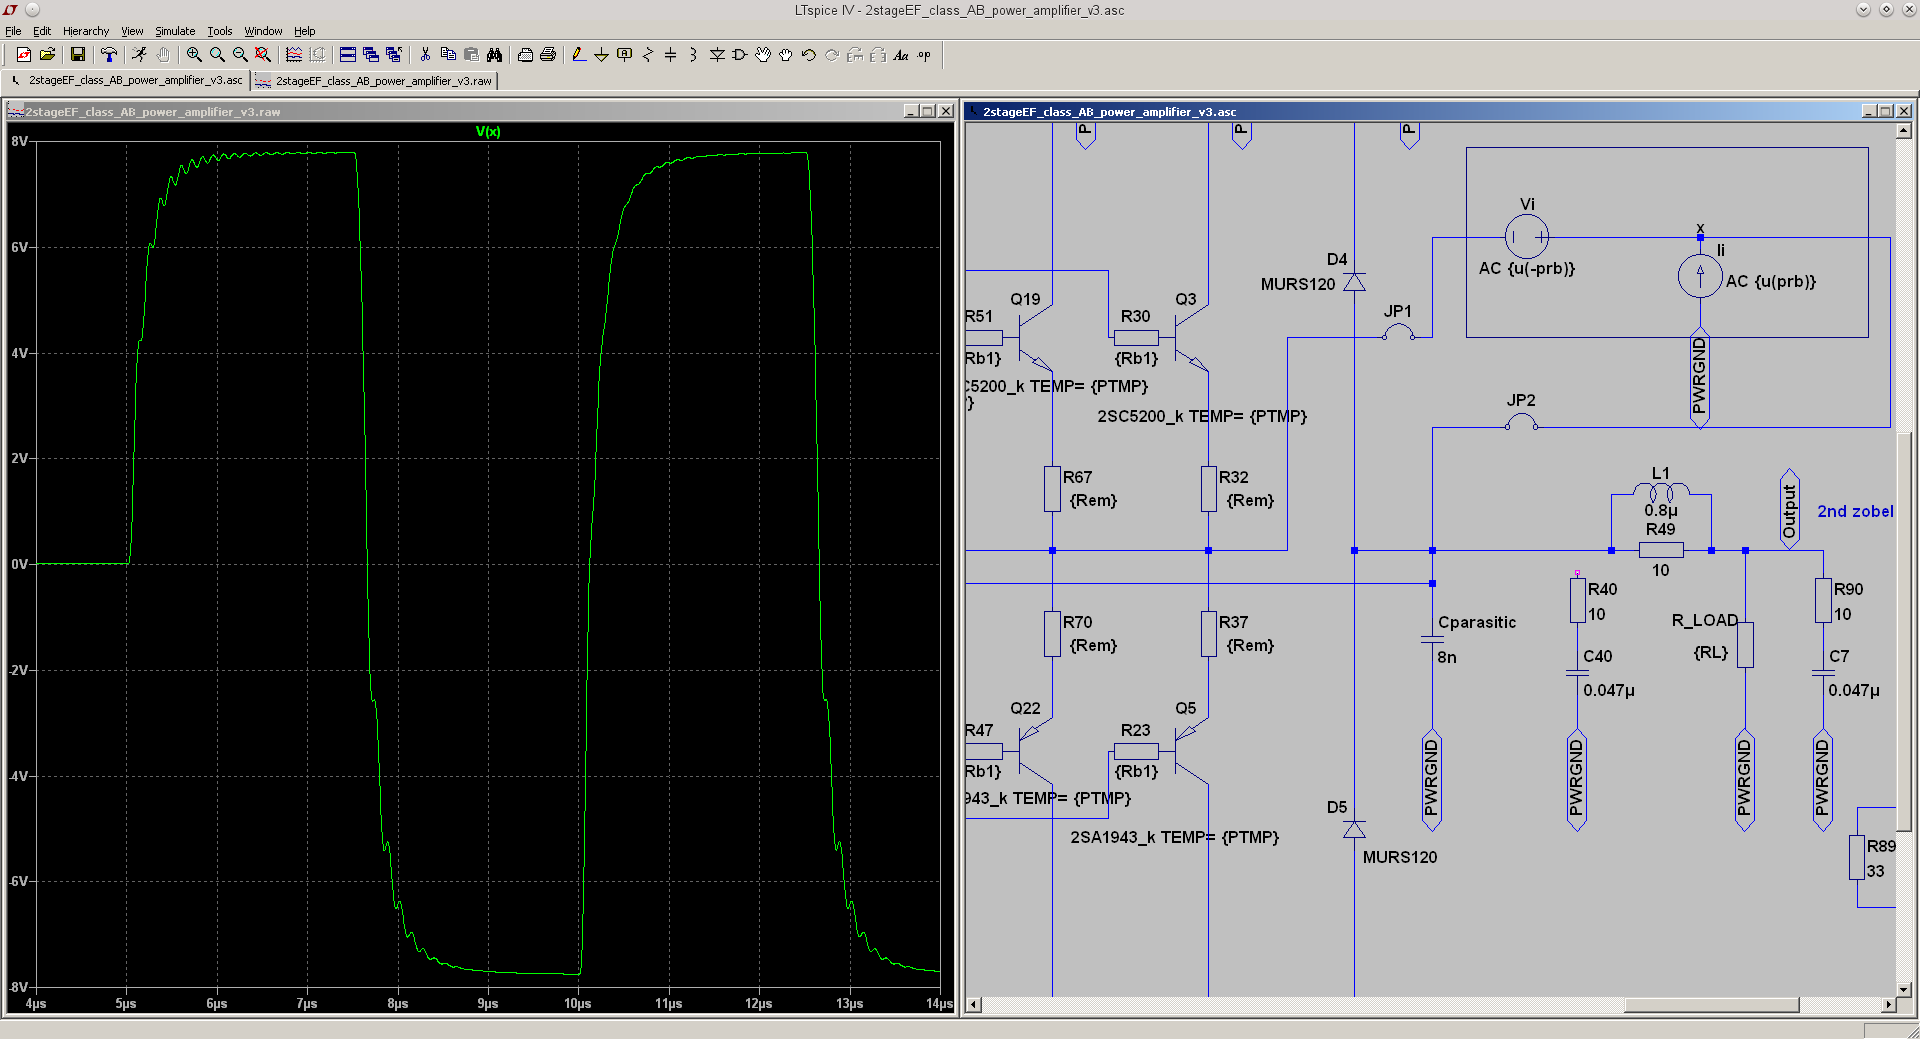Click the Print icon in toolbar
The width and height of the screenshot is (1920, 1039).
548,55
